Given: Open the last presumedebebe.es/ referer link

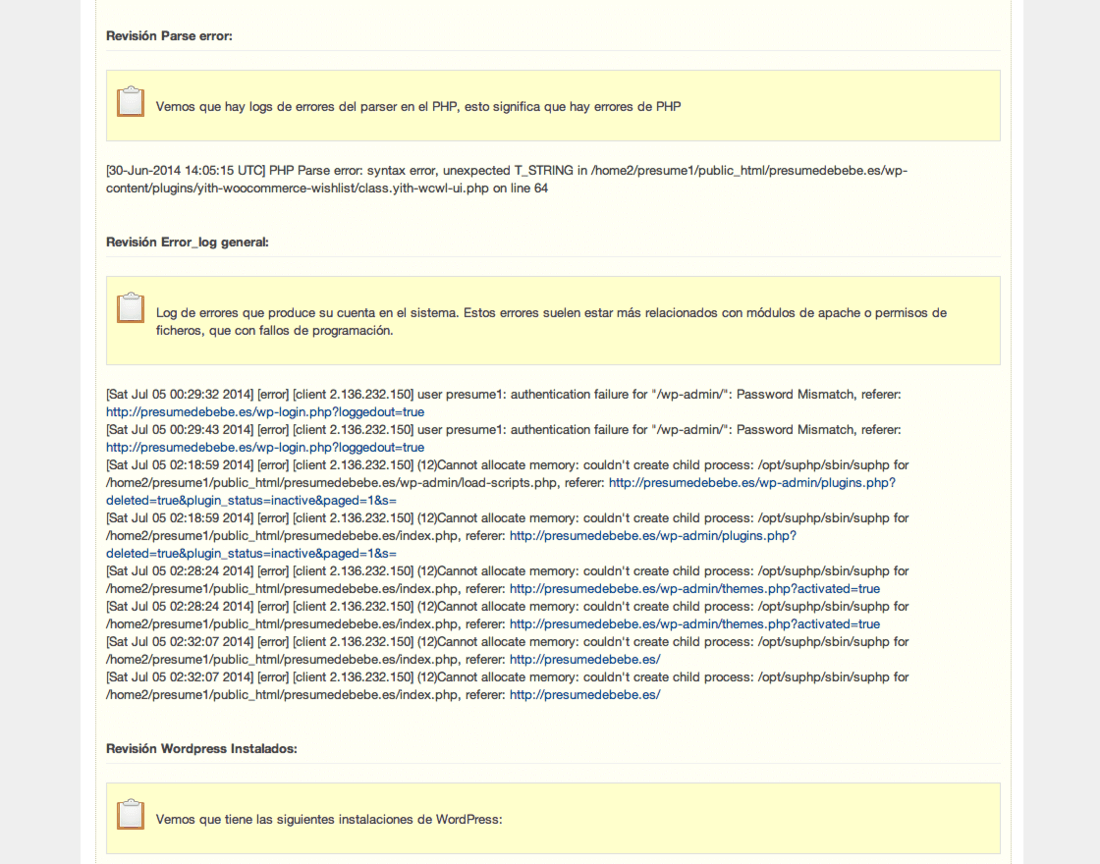Looking at the screenshot, I should coord(585,695).
